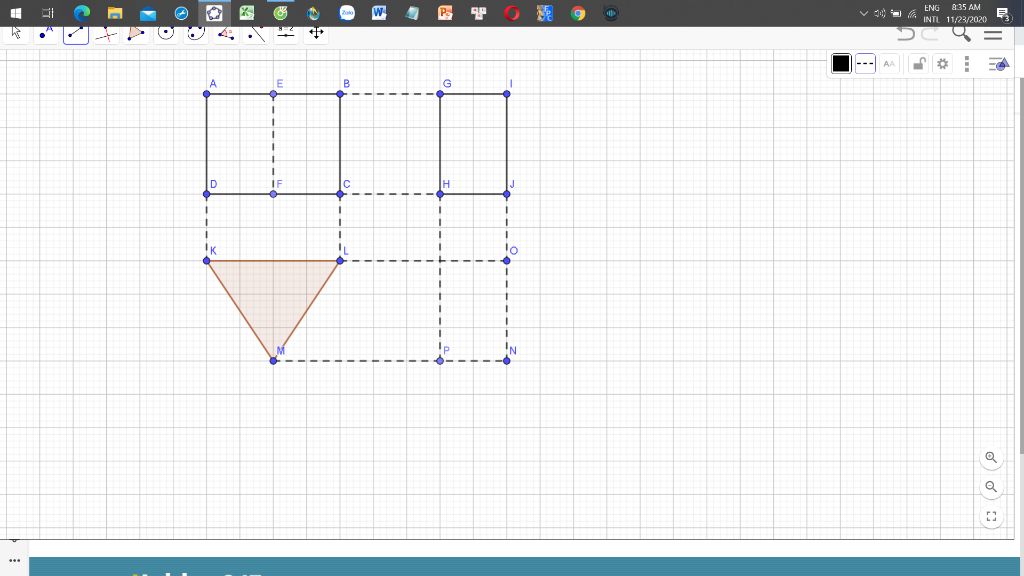The width and height of the screenshot is (1024, 576).
Task: Select the Point tool
Action: pyautogui.click(x=46, y=33)
